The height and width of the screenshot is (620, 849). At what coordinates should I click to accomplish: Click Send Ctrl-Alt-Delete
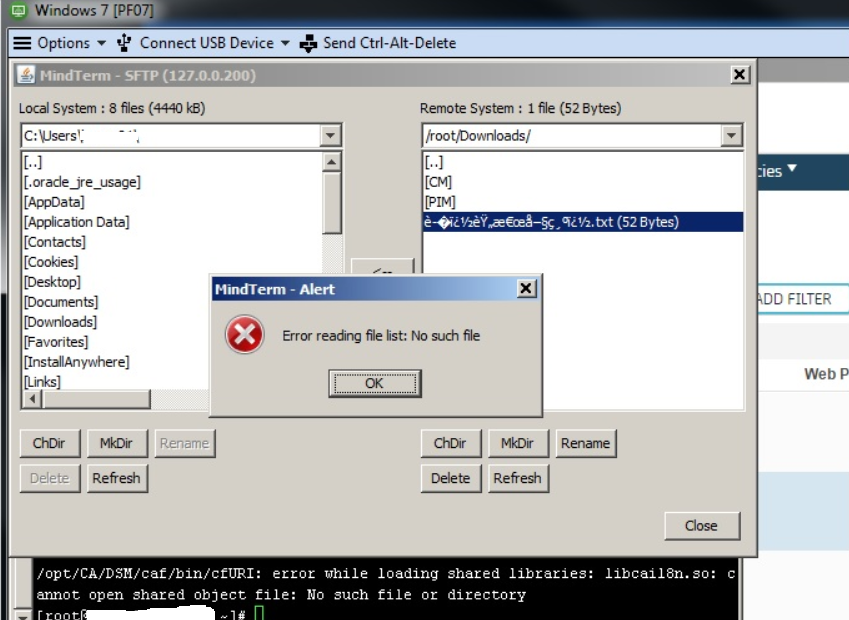pyautogui.click(x=378, y=43)
